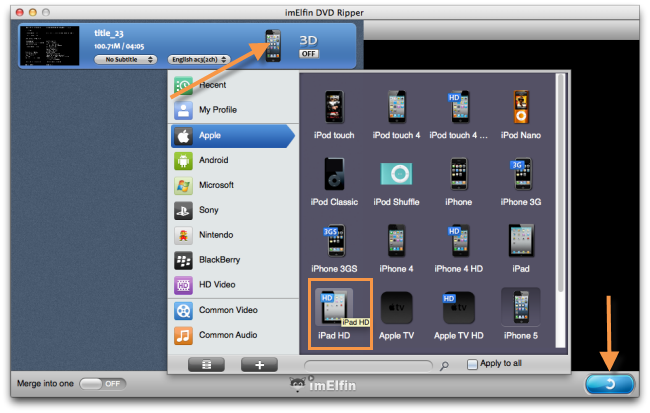The height and width of the screenshot is (413, 650).
Task: Select the iPod Nano profile
Action: (x=521, y=114)
